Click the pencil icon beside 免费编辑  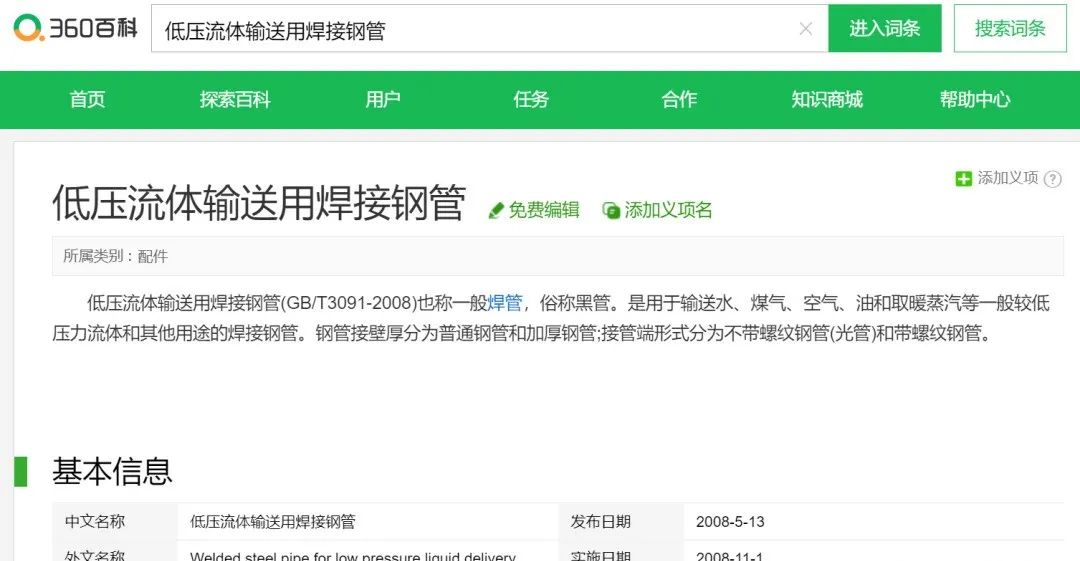[495, 210]
